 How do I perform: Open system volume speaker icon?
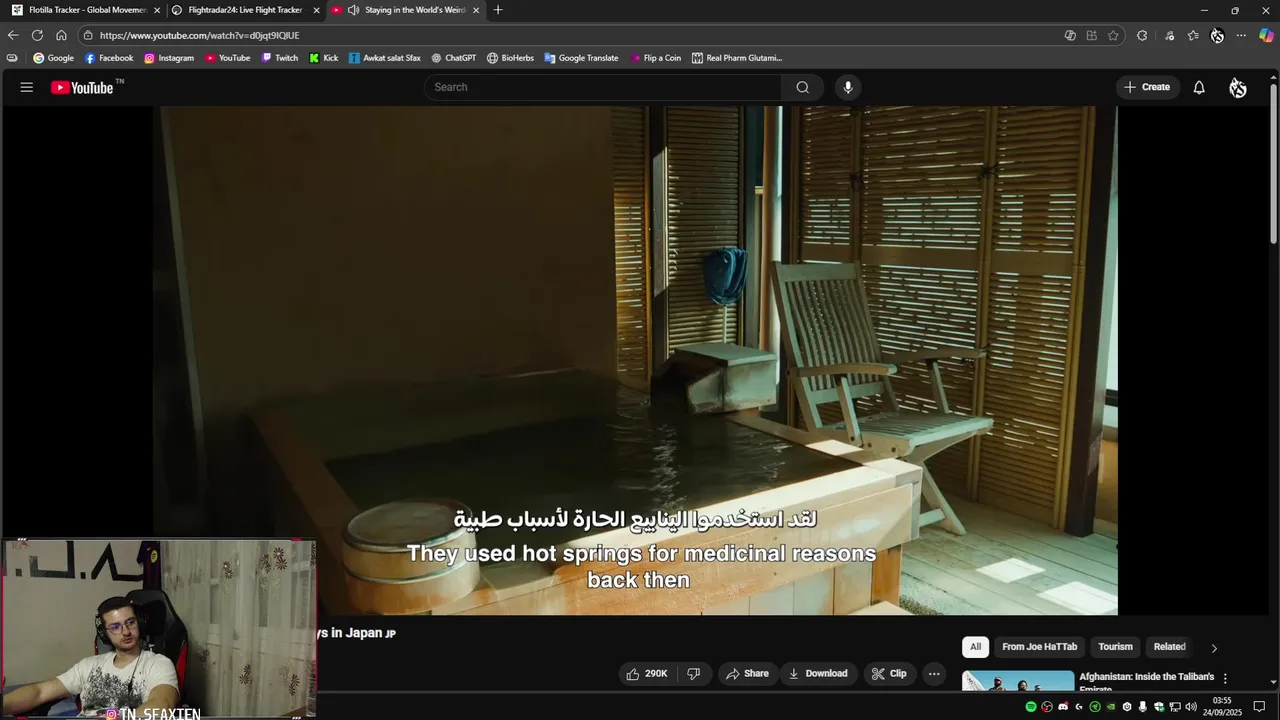(x=1191, y=707)
